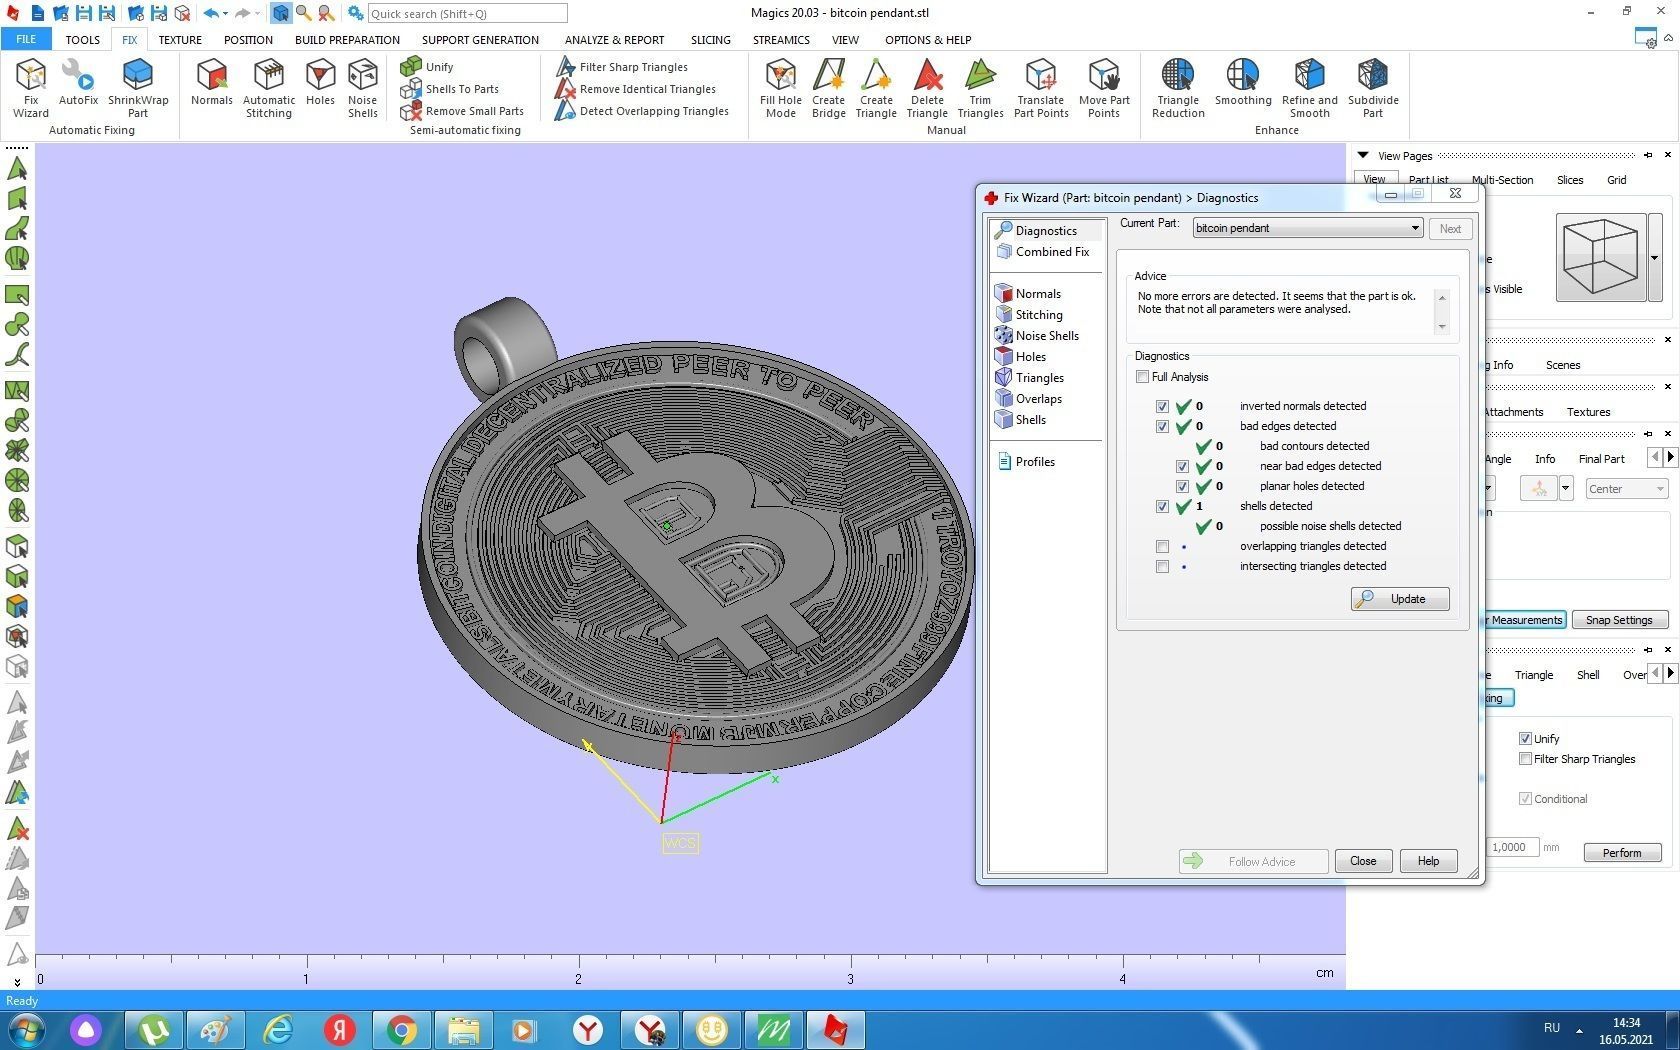Click Shells To Parts command
The width and height of the screenshot is (1680, 1050).
click(x=450, y=89)
